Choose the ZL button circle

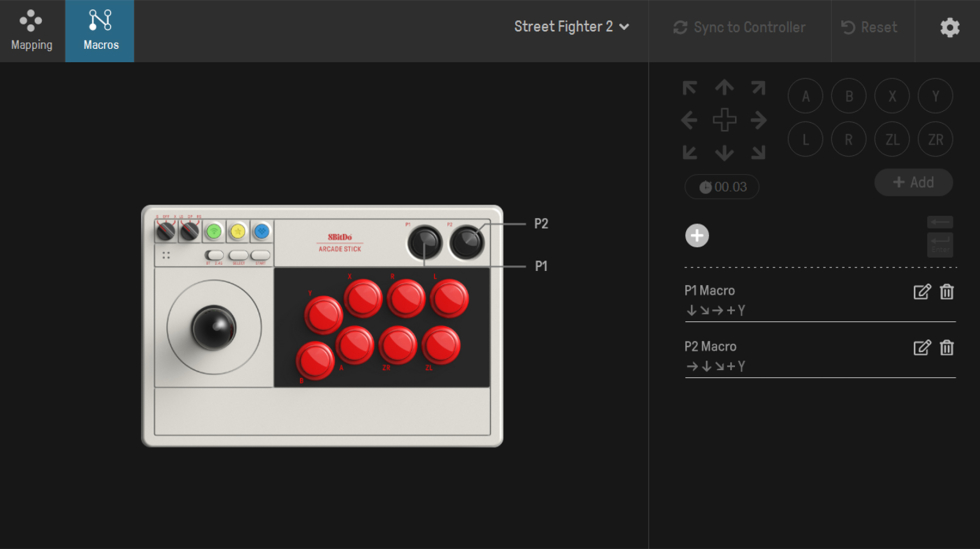click(x=892, y=139)
